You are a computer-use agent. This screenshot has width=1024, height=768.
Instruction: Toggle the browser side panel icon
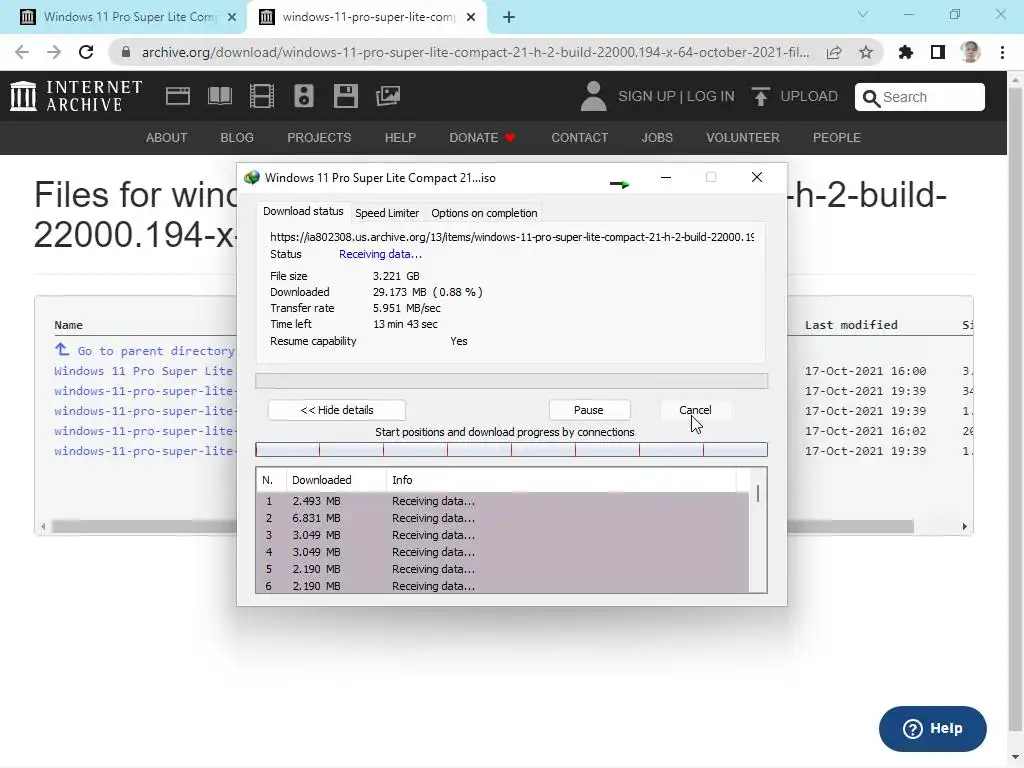938,52
